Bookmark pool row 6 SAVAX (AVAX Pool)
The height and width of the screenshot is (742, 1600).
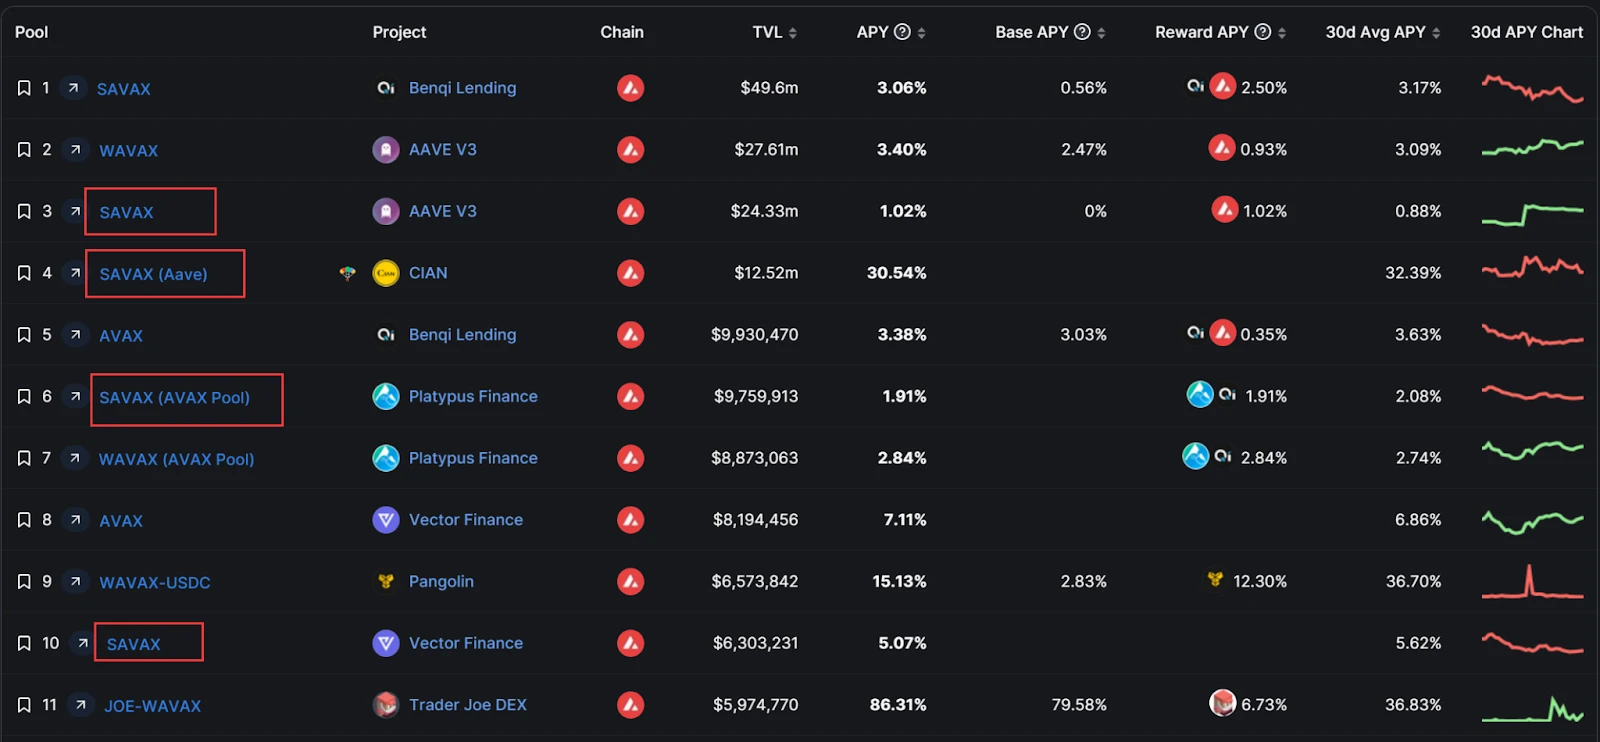coord(24,397)
